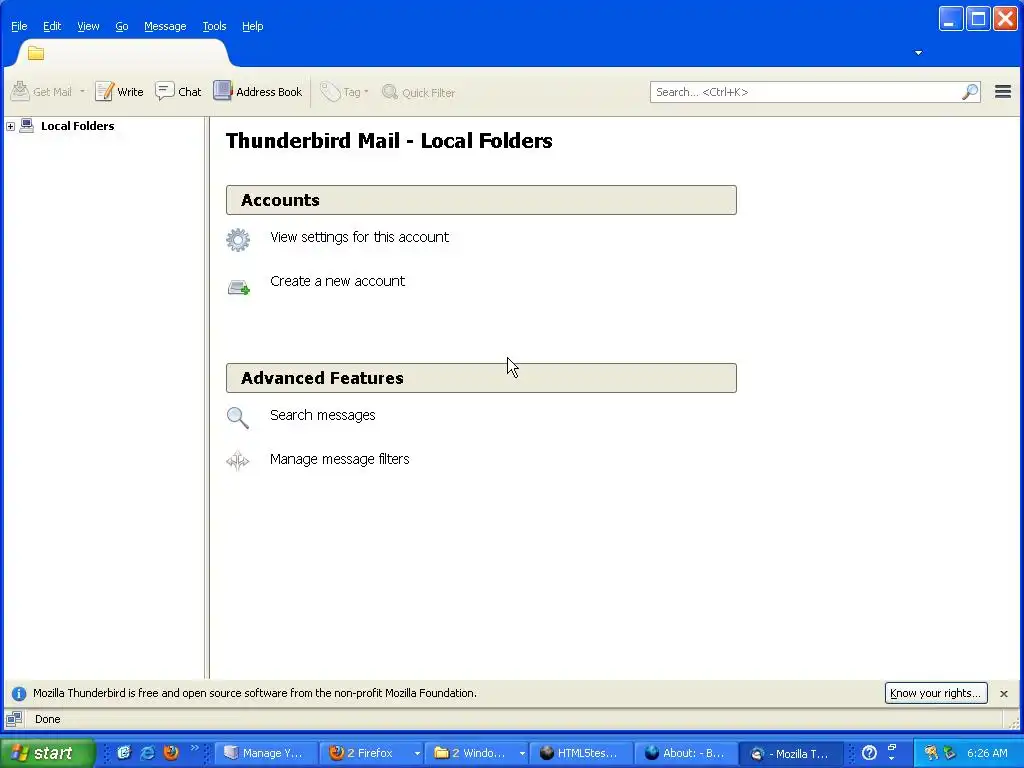Switch to Manage Y... taskbar window

click(266, 753)
